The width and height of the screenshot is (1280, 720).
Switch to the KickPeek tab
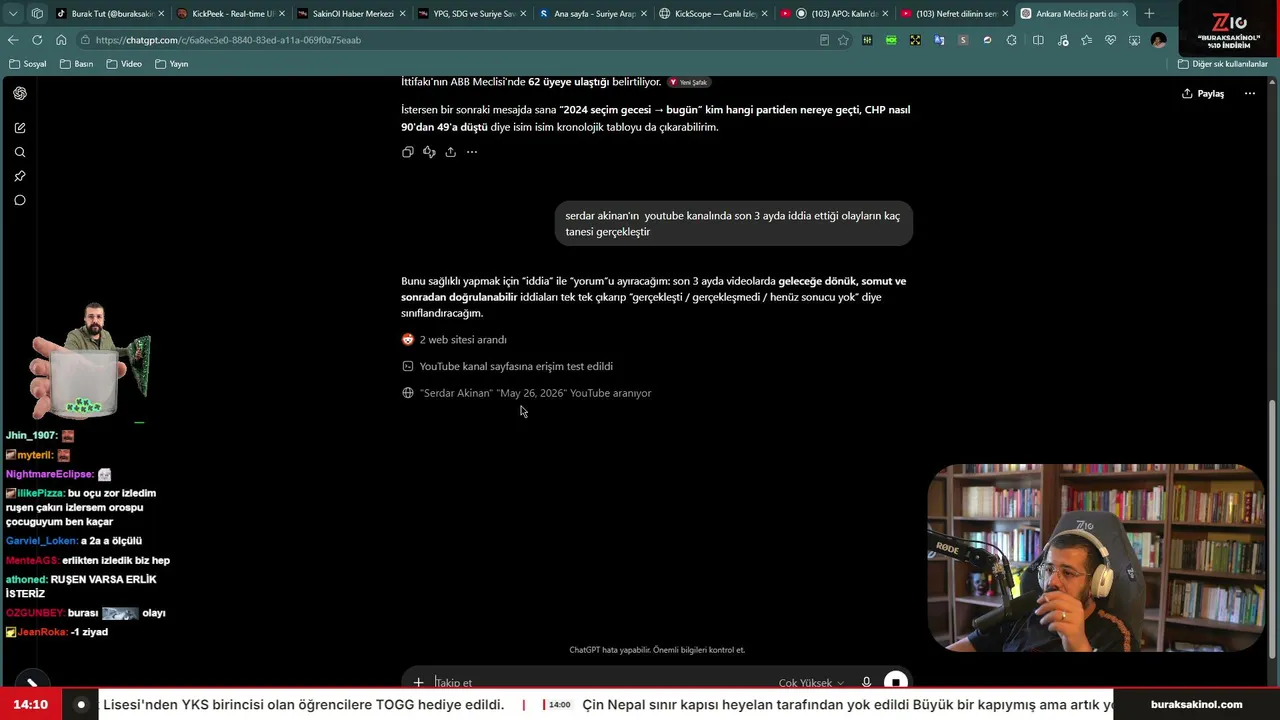[230, 14]
